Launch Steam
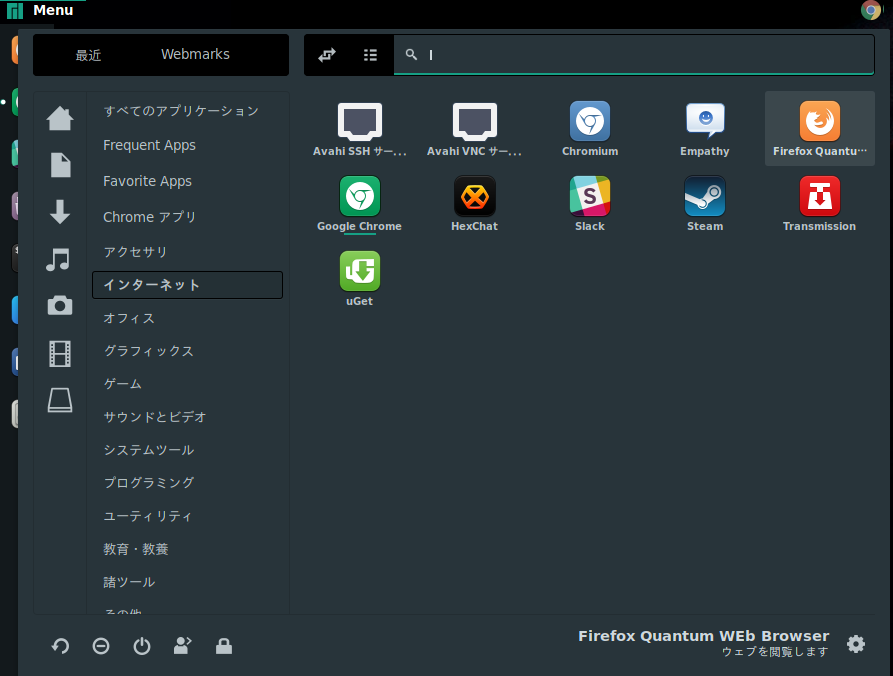Screen dimensions: 893x676 tap(704, 203)
